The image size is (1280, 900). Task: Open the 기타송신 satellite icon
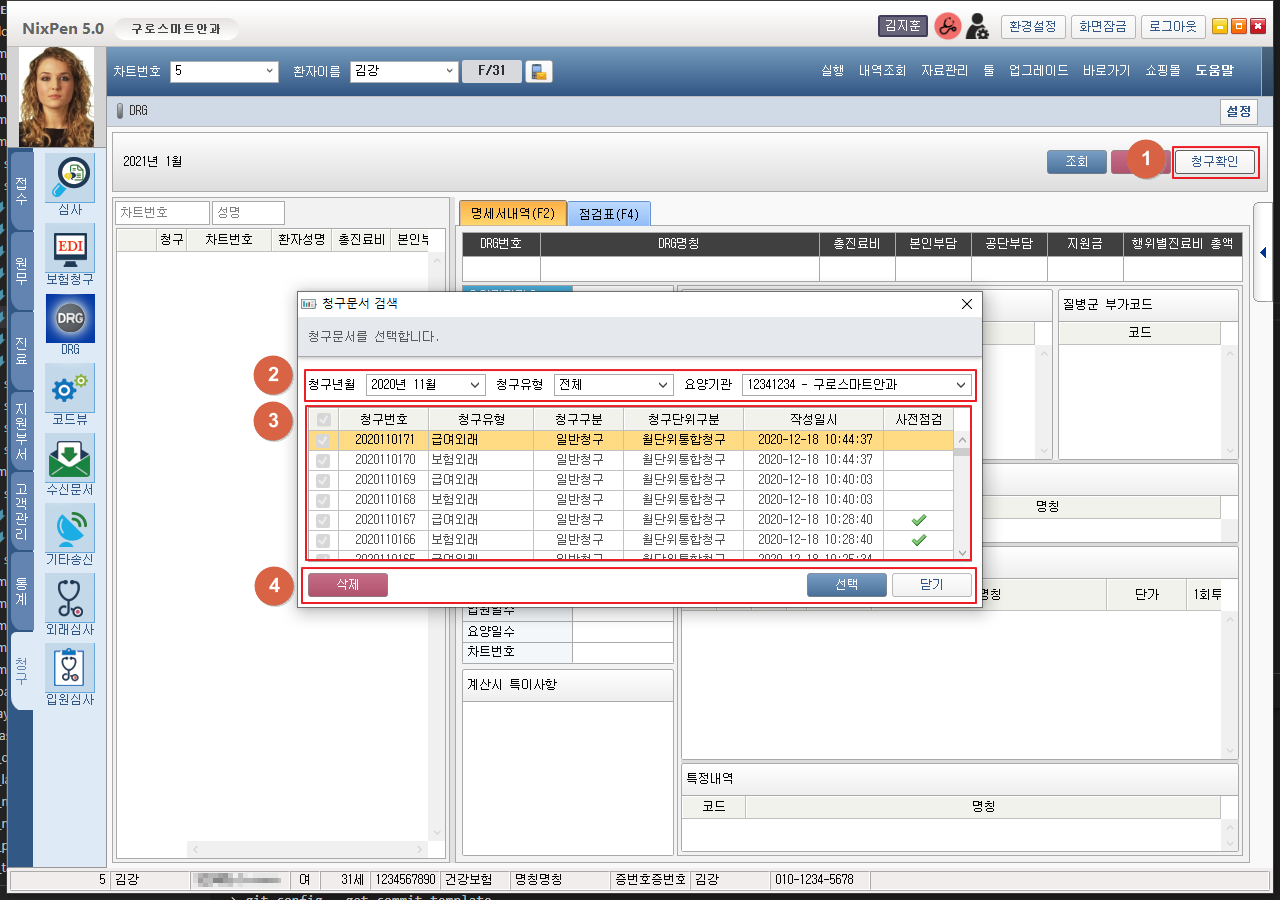click(70, 529)
